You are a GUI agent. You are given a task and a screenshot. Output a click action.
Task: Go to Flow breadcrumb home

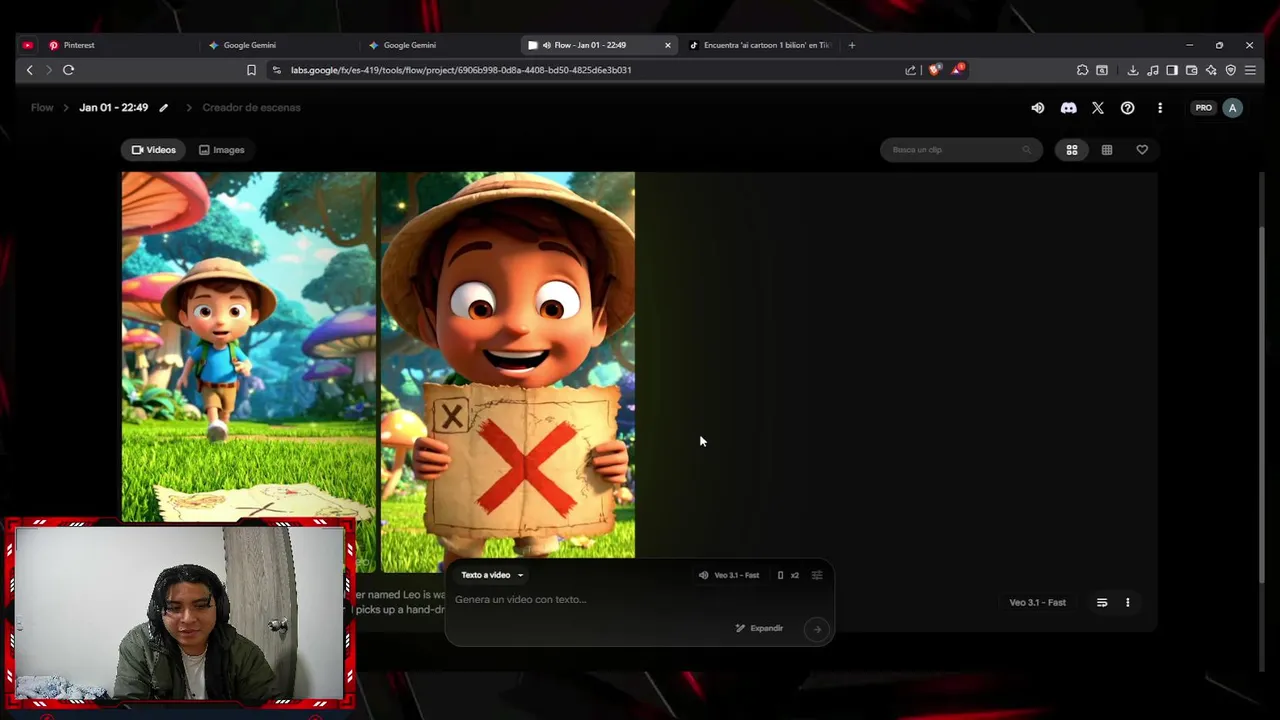(42, 108)
